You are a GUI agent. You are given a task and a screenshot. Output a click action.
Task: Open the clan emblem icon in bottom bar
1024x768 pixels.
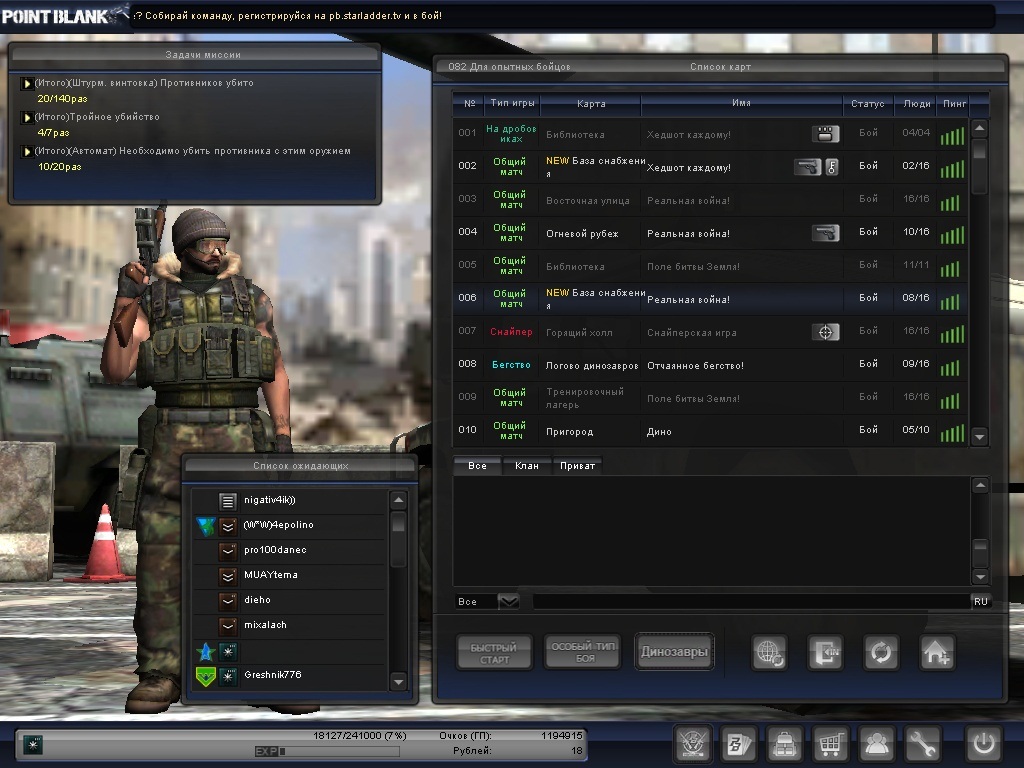click(x=692, y=744)
